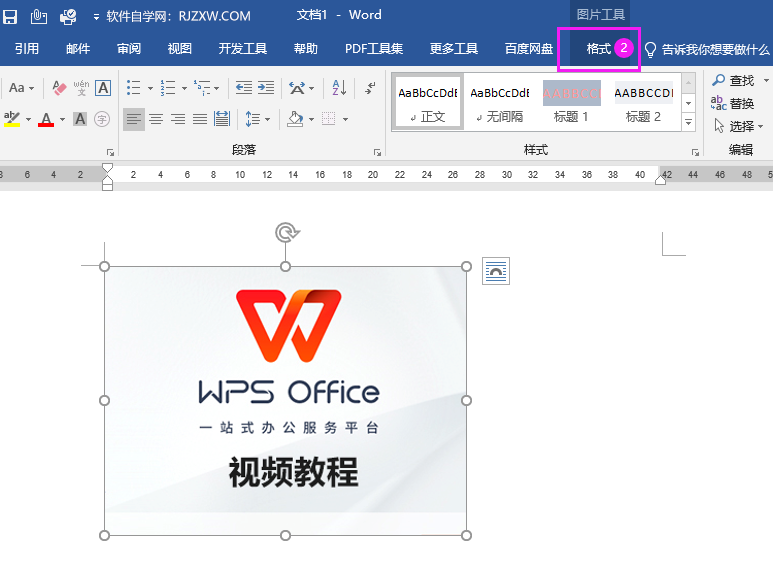
Task: Toggle center alignment
Action: tap(156, 119)
